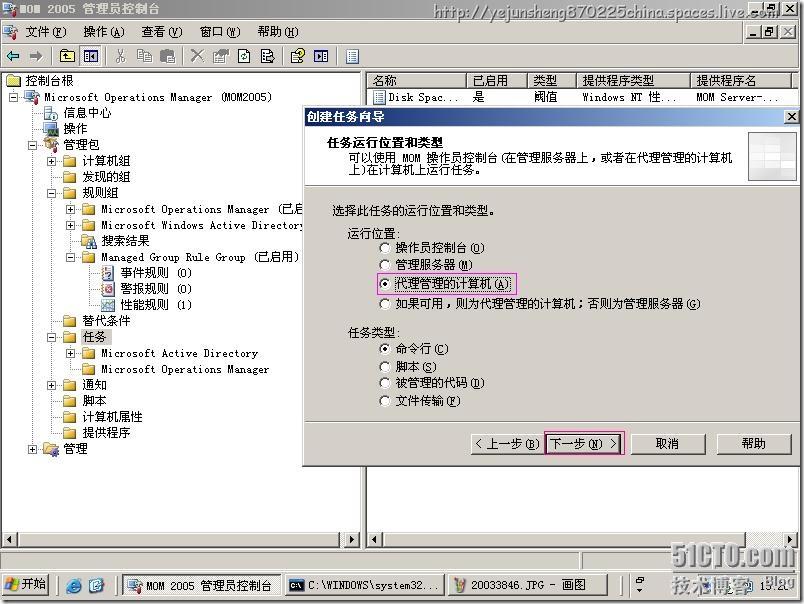Screen dimensions: 804x604
Task: Select 搜索结果 tree item
Action: (x=125, y=241)
